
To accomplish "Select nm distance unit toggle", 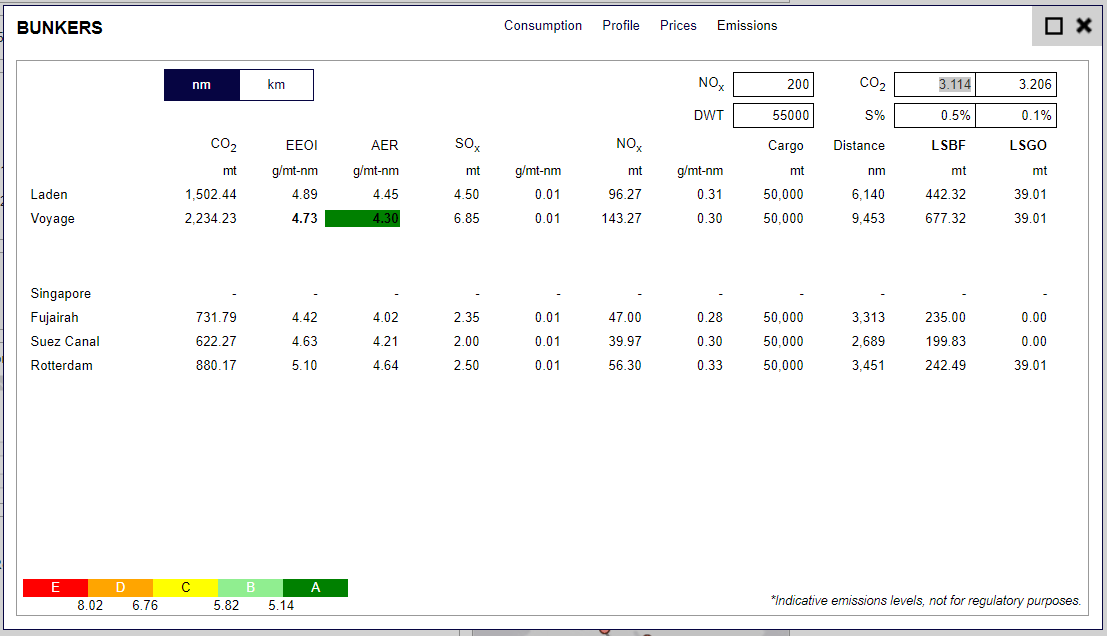I will [x=202, y=85].
